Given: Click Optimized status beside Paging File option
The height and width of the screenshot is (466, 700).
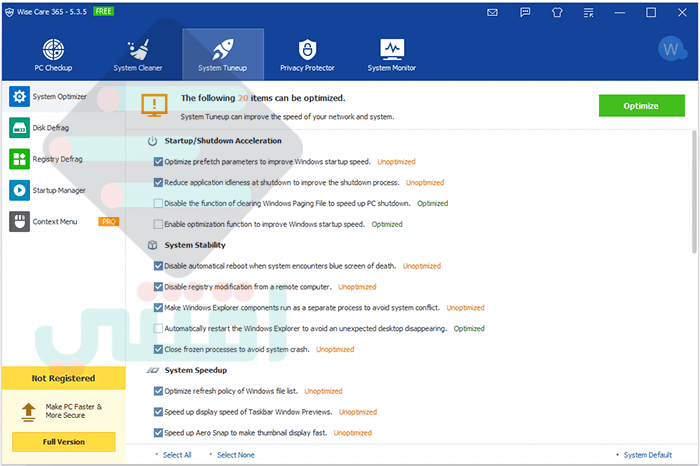Looking at the screenshot, I should (x=433, y=204).
